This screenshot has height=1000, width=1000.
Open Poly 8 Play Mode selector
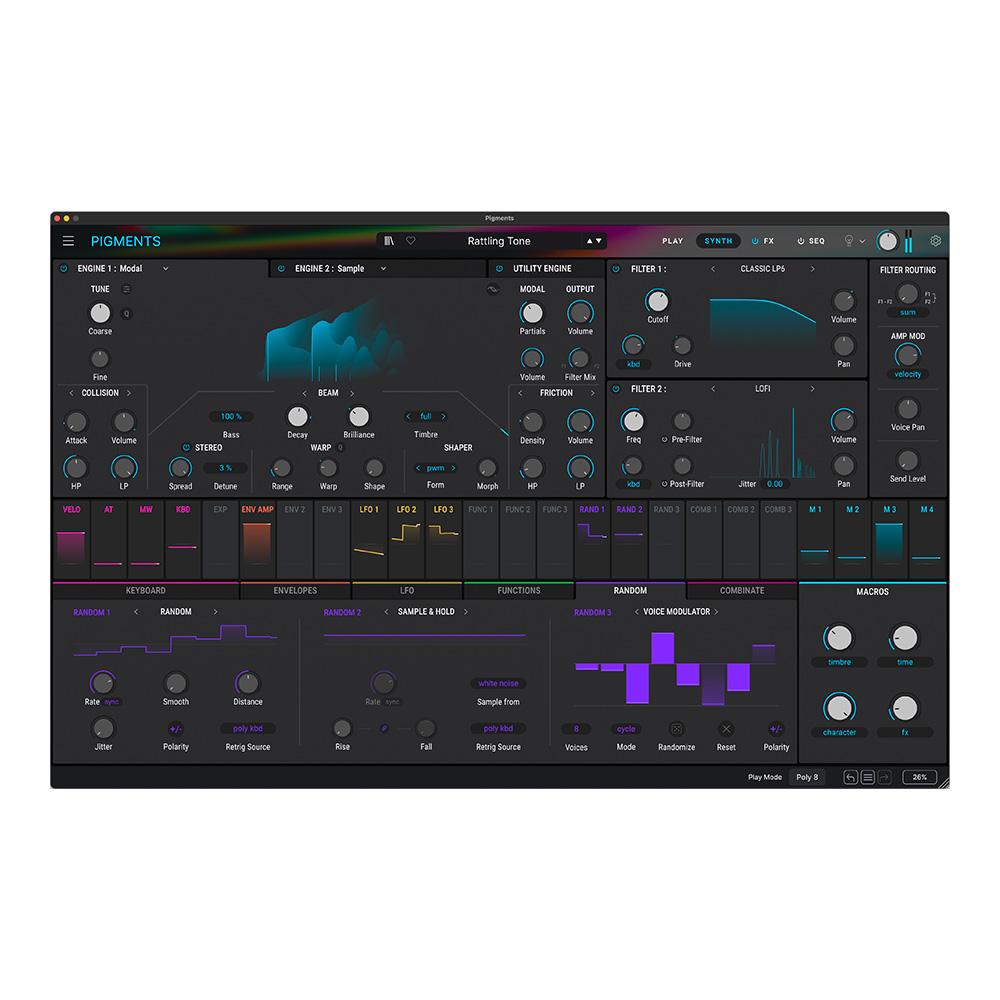[x=807, y=777]
